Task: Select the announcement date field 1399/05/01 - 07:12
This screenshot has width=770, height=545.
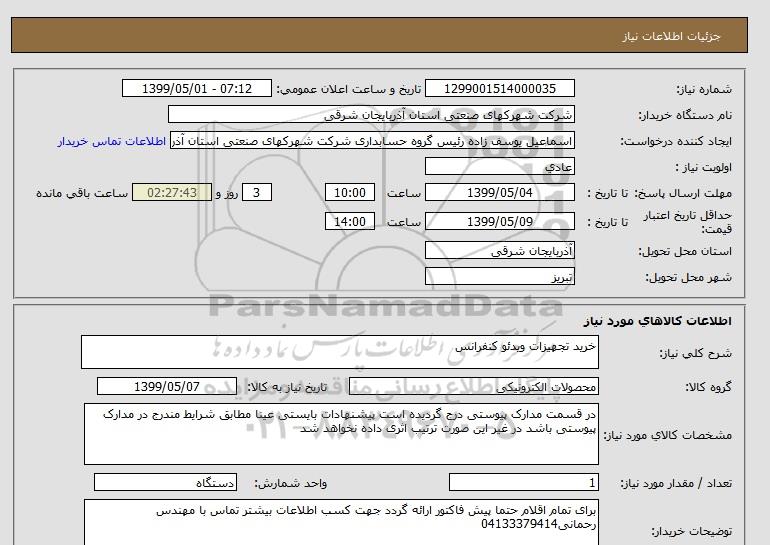Action: coord(196,88)
